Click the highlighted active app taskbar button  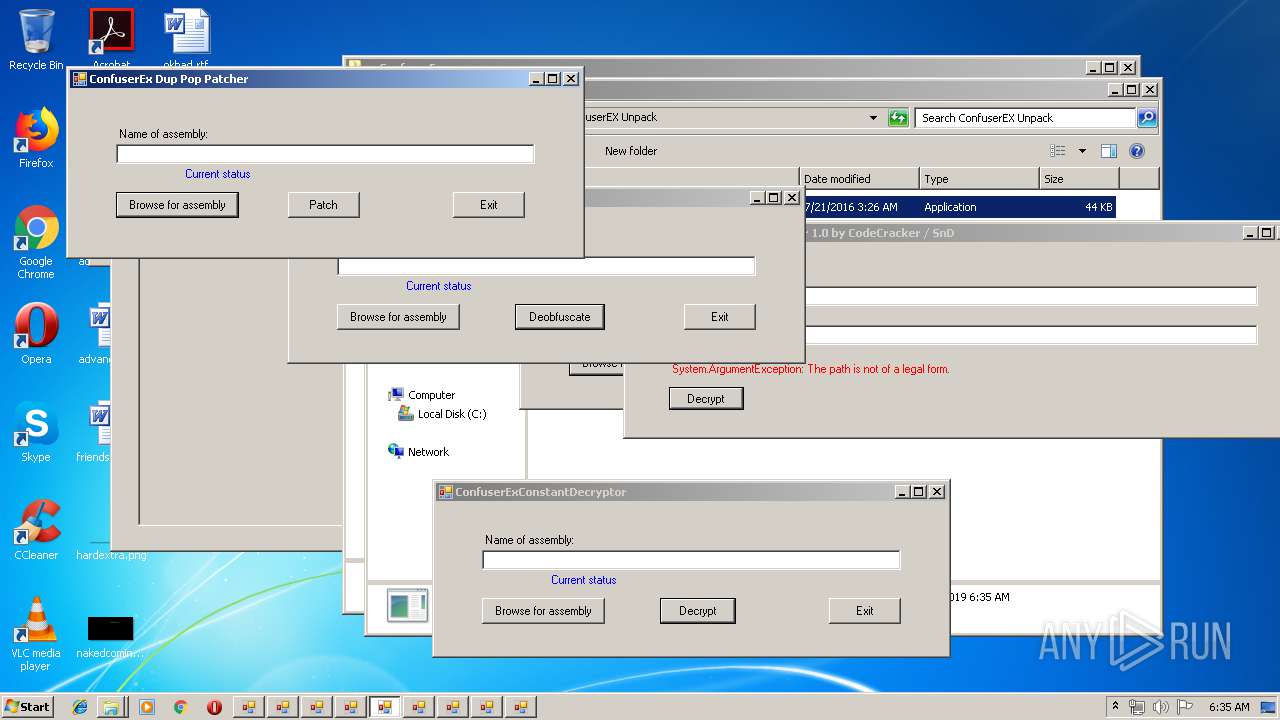click(384, 707)
